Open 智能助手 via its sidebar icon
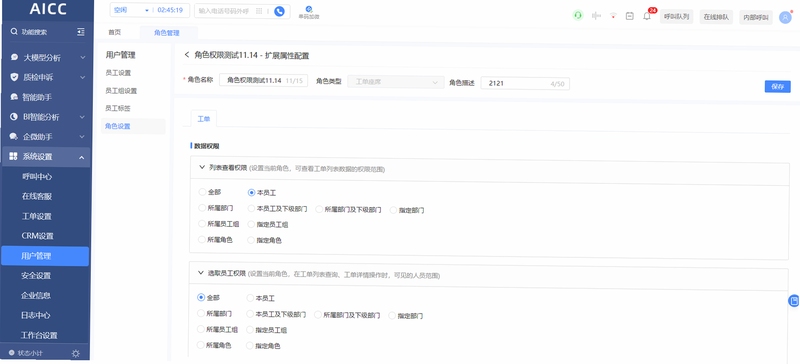This screenshot has height=364, width=800. point(14,97)
